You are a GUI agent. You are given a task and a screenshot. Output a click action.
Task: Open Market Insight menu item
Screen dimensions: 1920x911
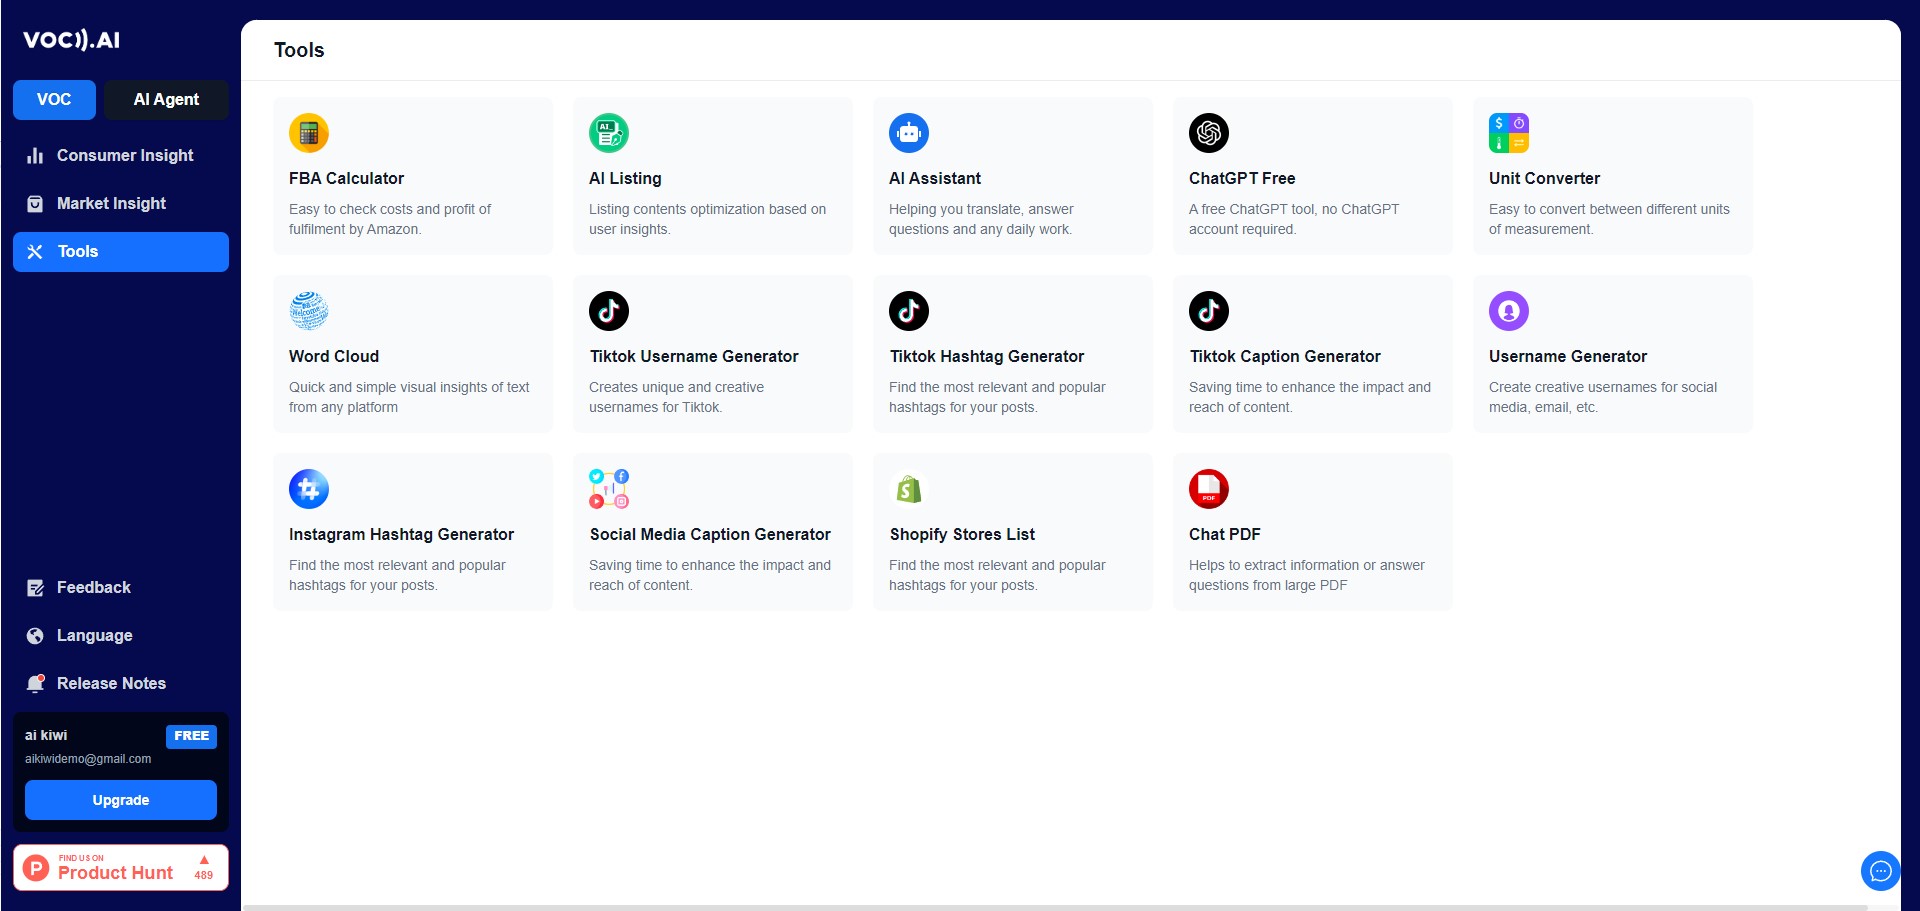[x=121, y=204]
